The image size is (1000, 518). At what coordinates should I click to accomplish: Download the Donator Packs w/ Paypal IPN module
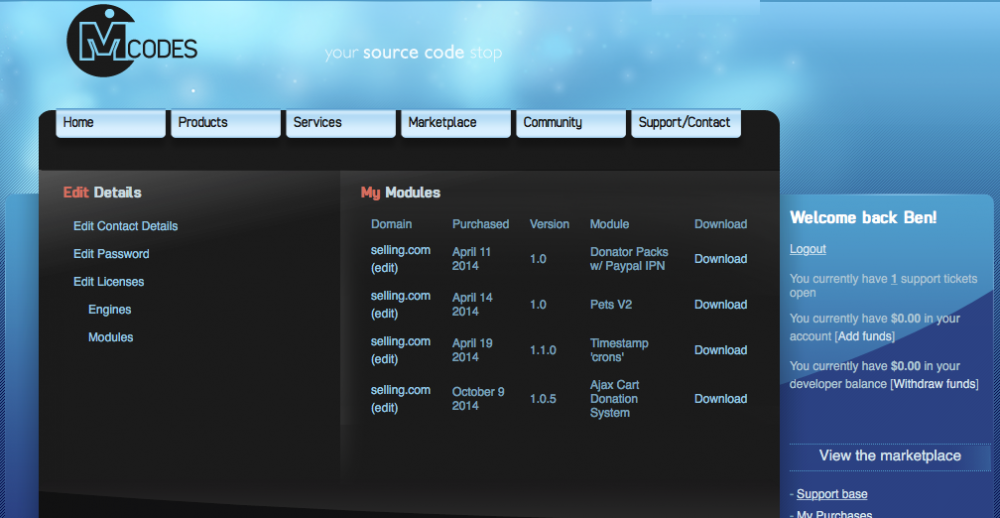[720, 259]
